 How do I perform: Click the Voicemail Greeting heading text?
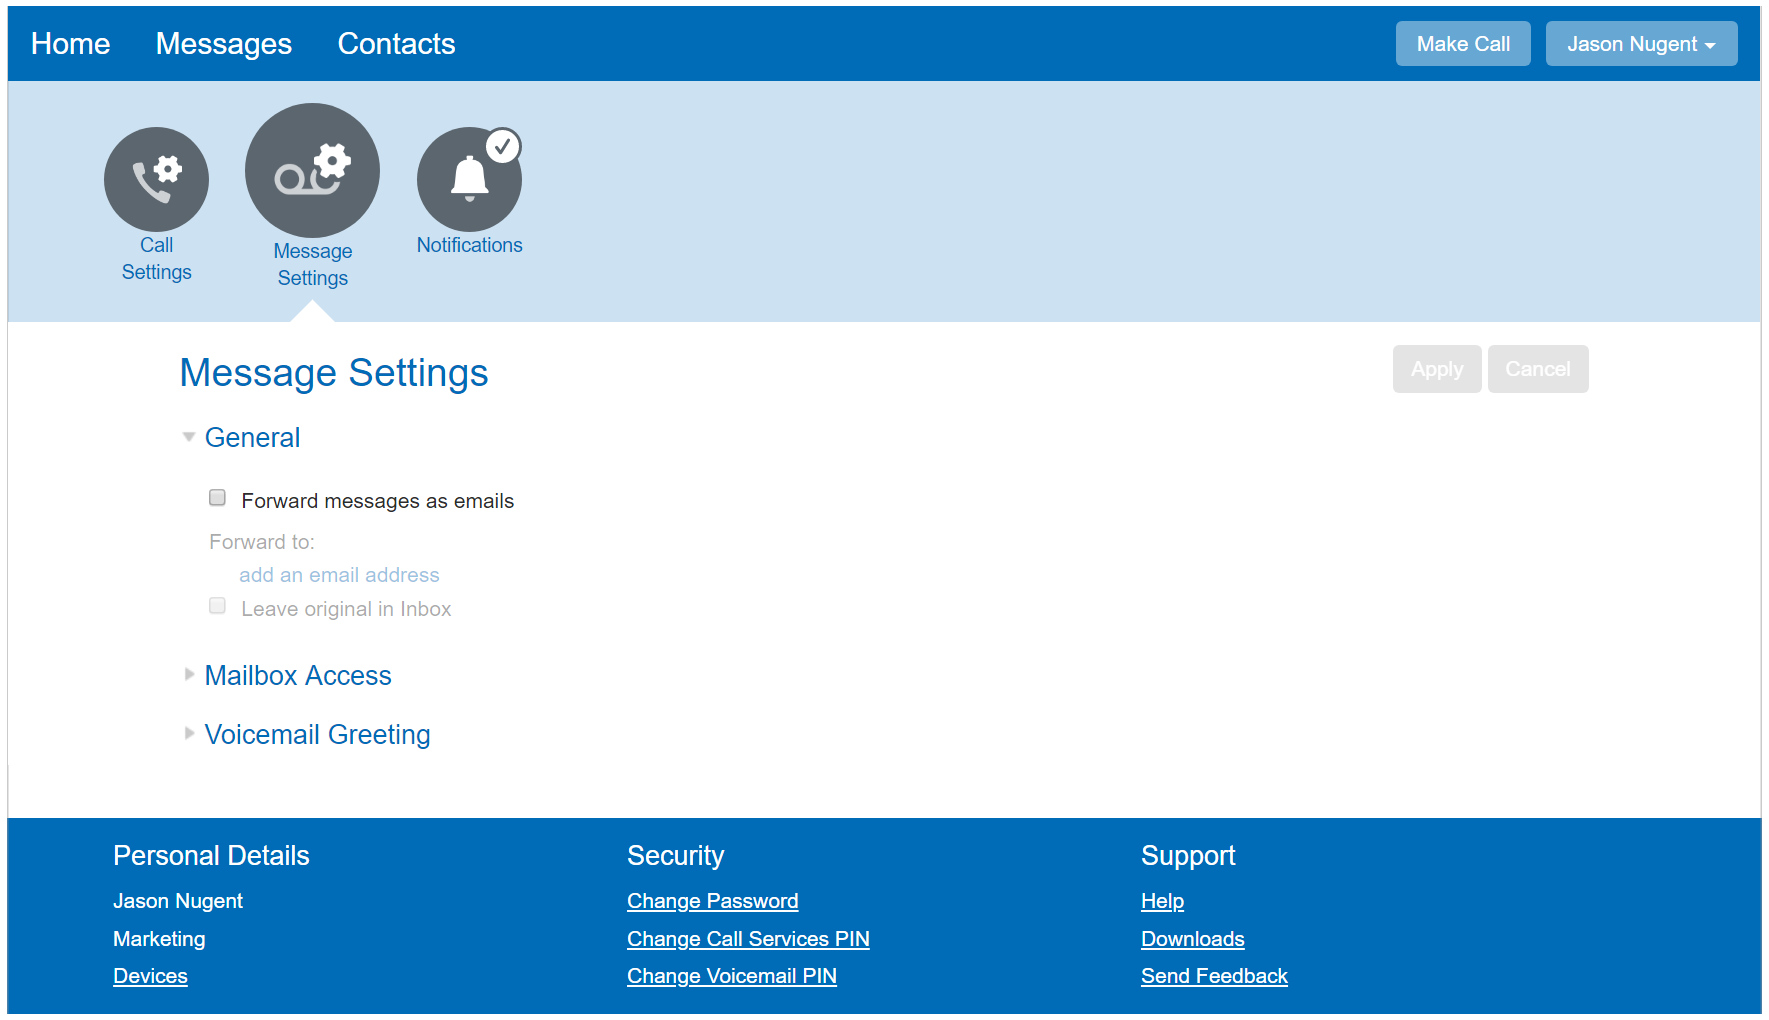(317, 734)
